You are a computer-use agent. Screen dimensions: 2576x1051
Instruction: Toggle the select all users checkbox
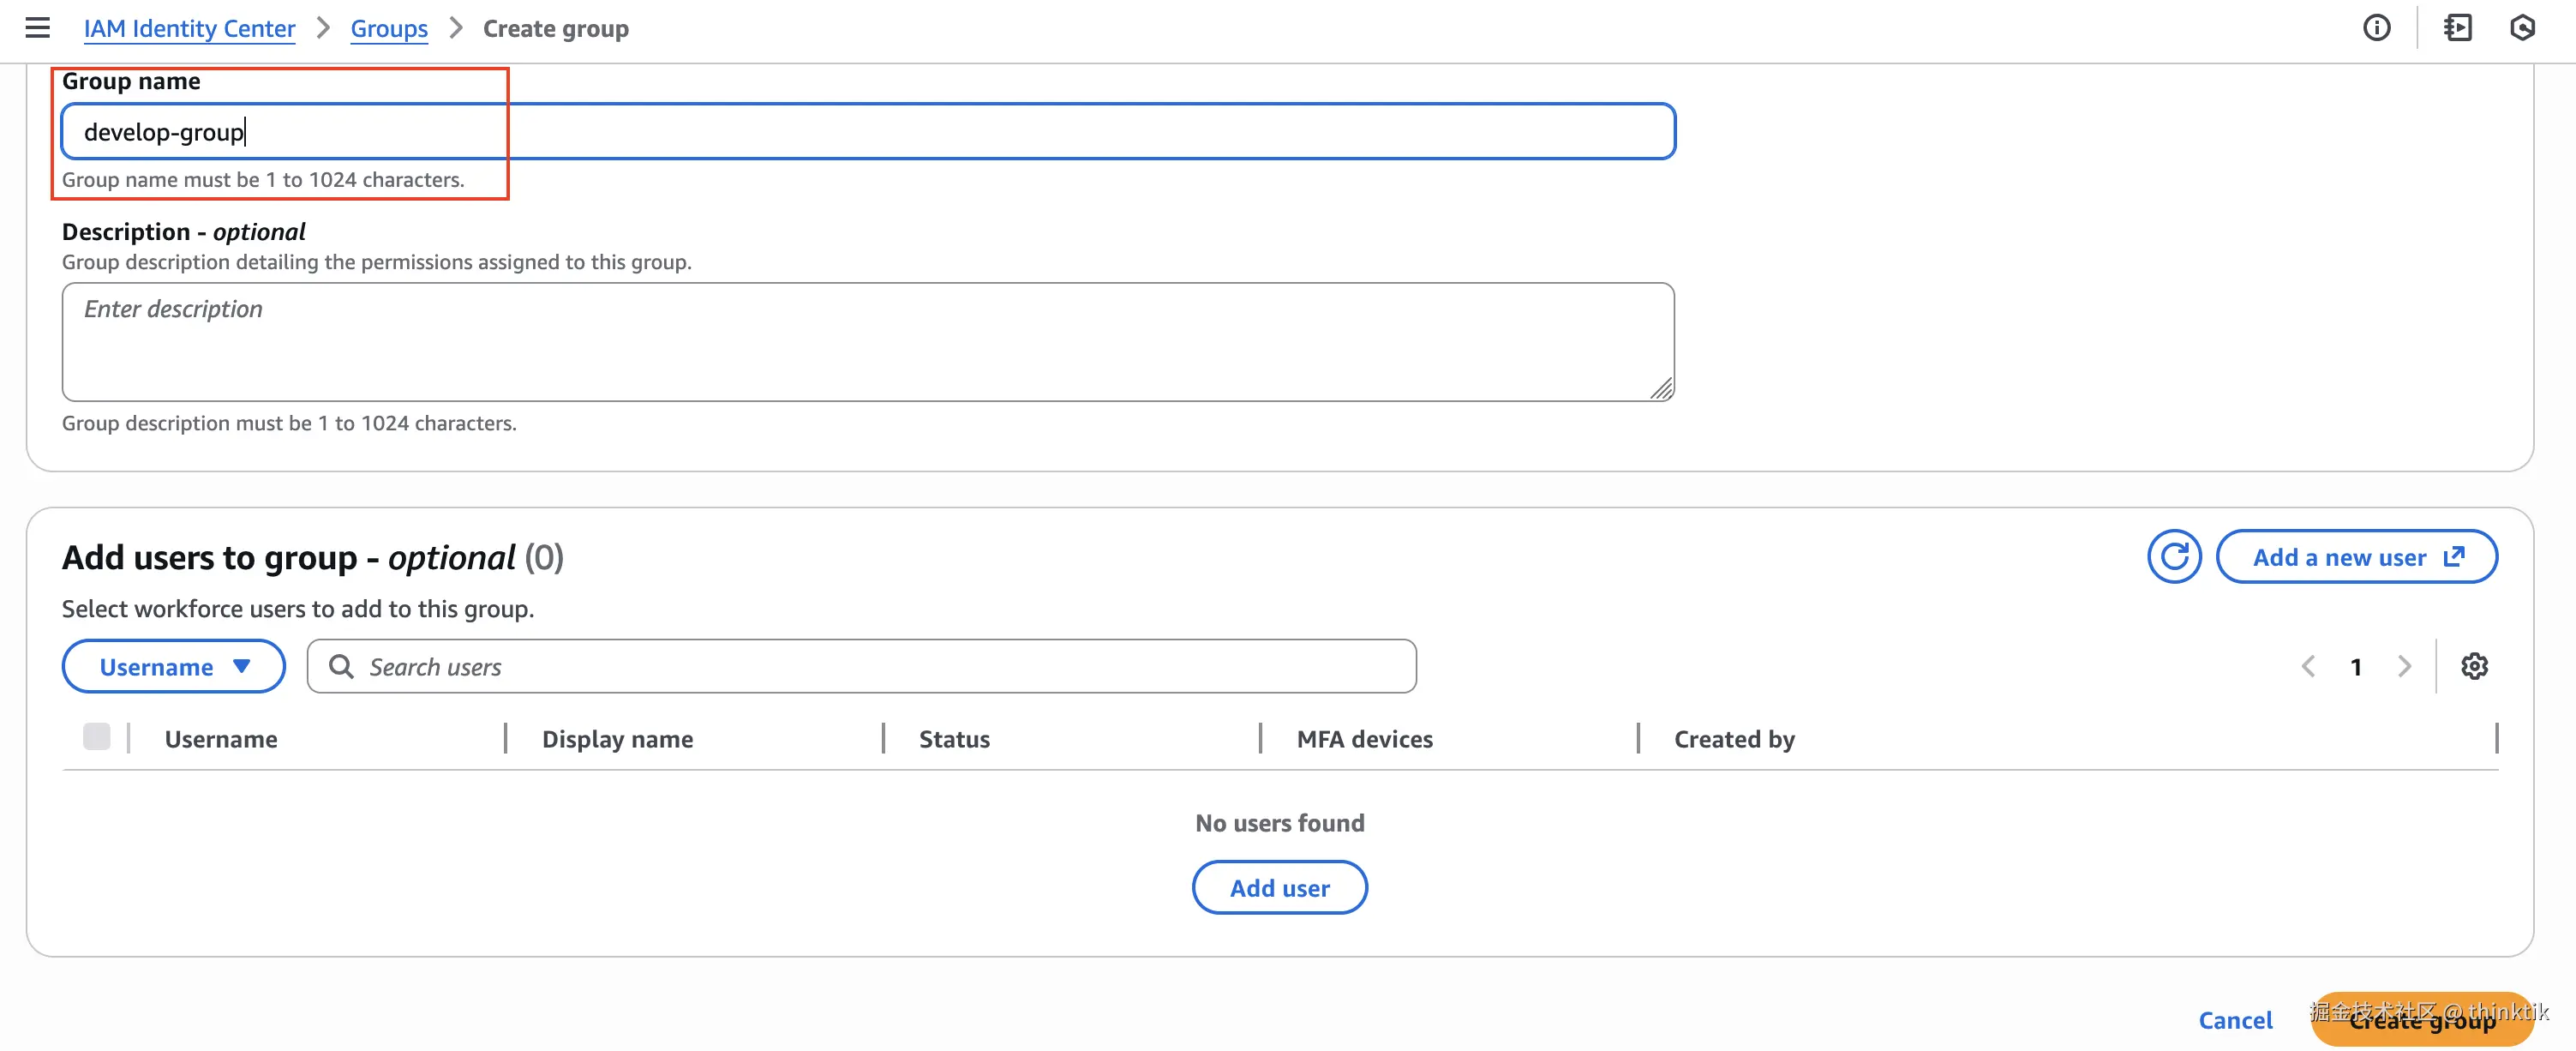pos(97,737)
